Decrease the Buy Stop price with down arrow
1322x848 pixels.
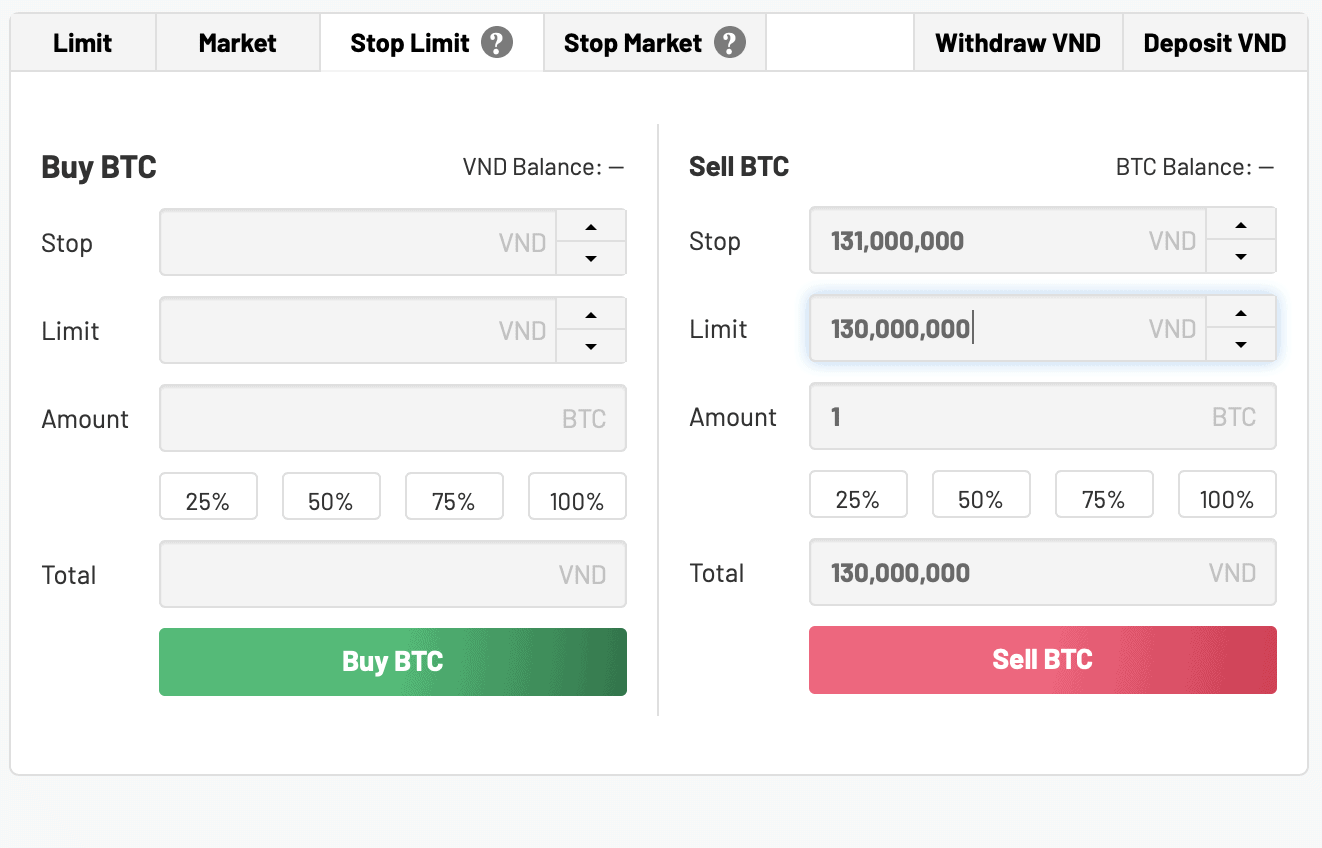[591, 258]
